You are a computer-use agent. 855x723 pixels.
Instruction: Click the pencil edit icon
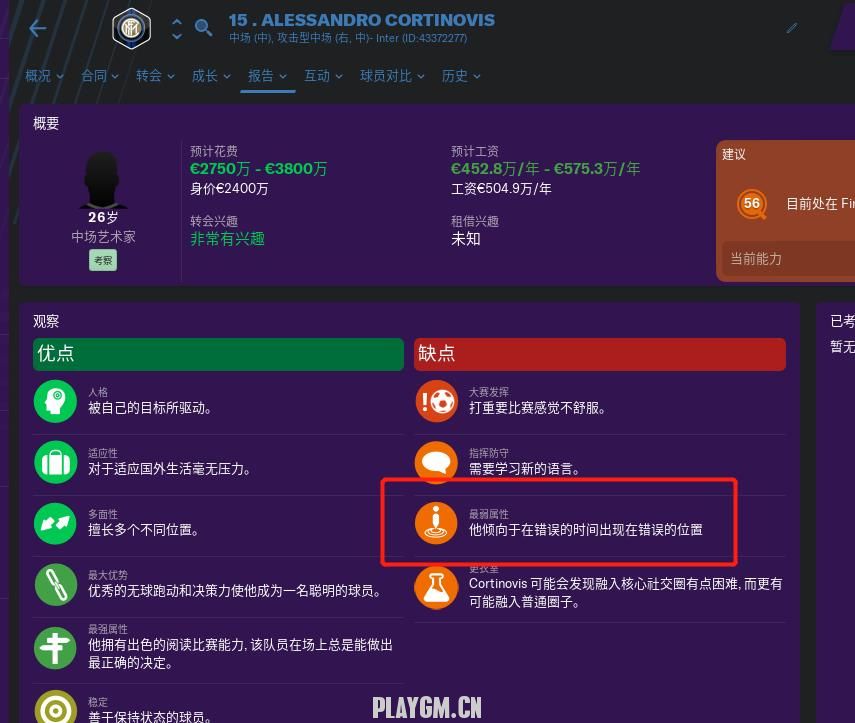click(x=792, y=28)
